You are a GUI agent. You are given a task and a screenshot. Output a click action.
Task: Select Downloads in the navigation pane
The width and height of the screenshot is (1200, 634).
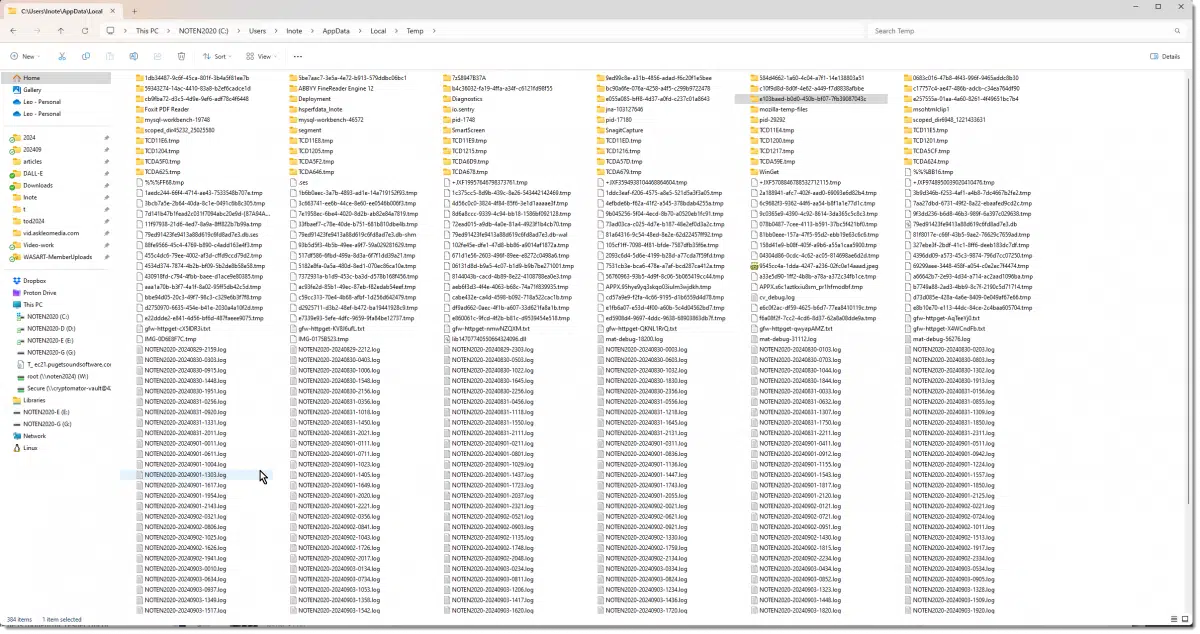coord(38,185)
